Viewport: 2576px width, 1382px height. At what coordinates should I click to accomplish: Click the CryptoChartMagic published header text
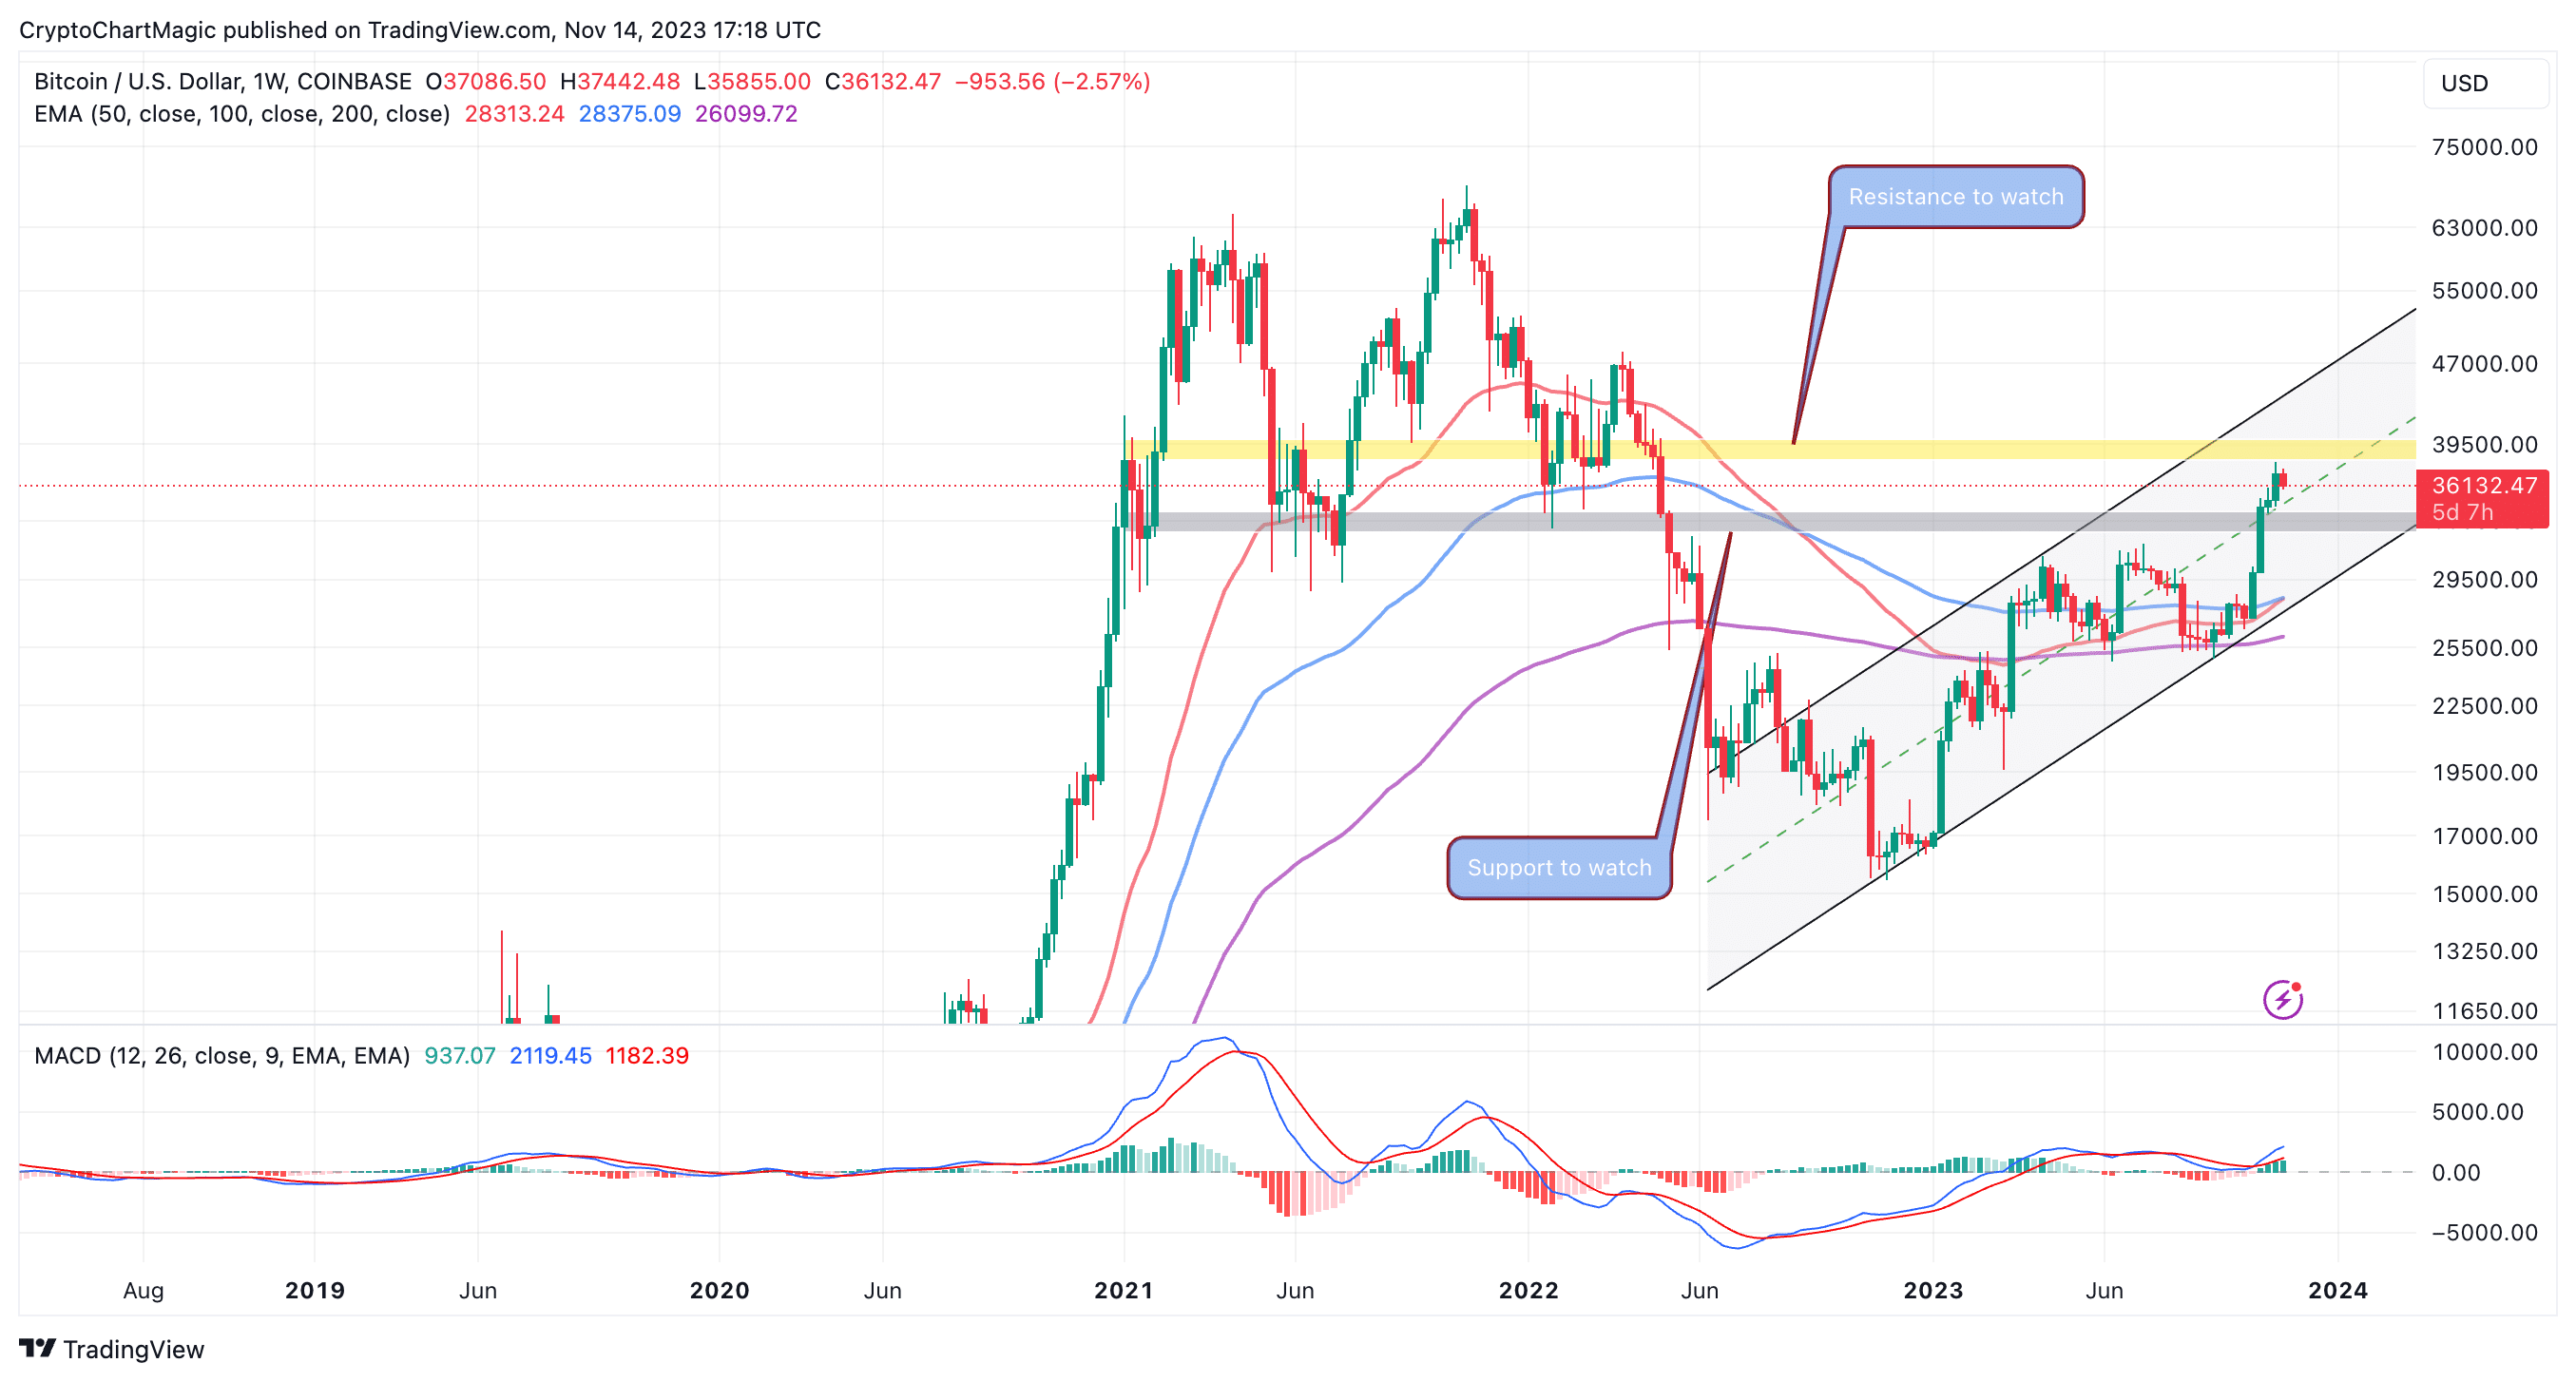pos(420,30)
